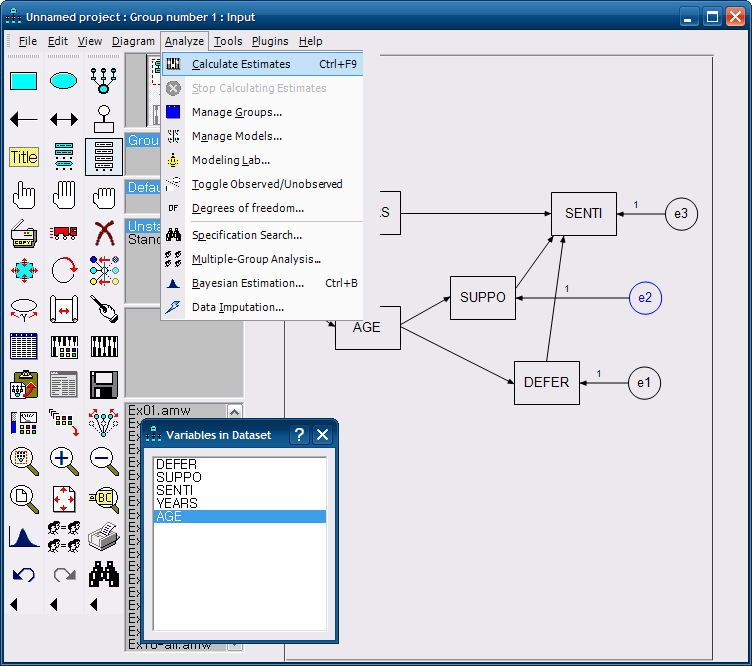This screenshot has height=666, width=752.
Task: Click the Bayesian distribution curve toolbar icon
Action: click(24, 537)
